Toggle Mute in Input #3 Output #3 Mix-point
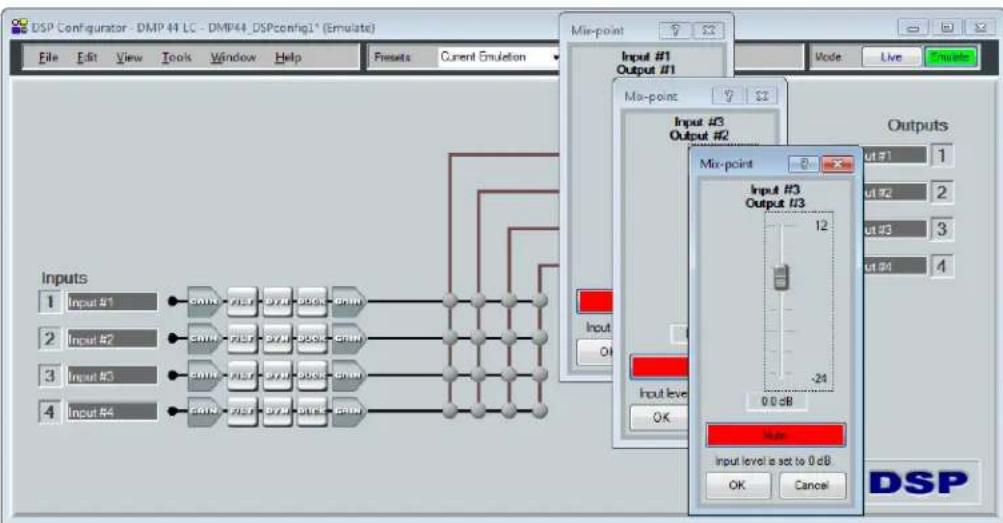This screenshot has height=523, width=1003. [x=776, y=435]
